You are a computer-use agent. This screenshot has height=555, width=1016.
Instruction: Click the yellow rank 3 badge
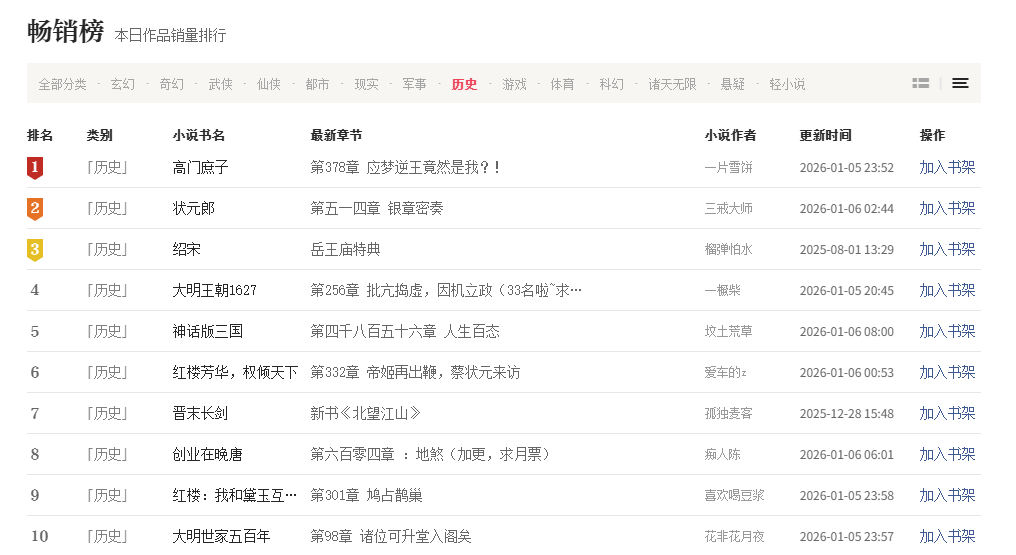(35, 250)
